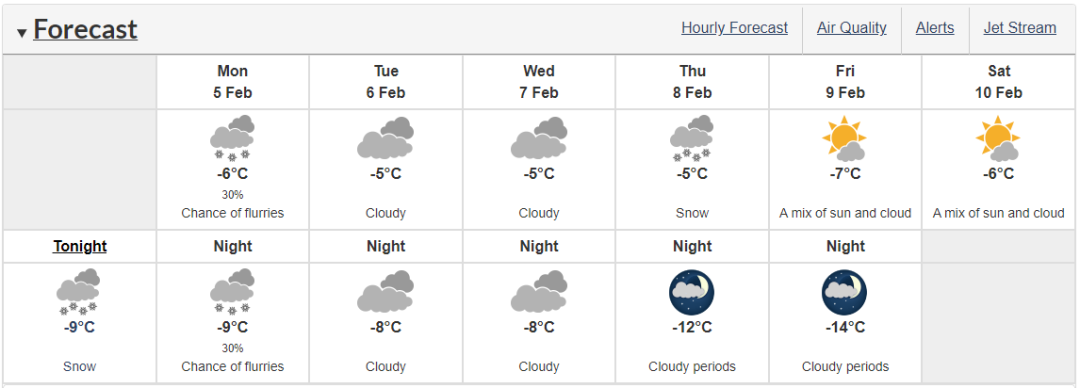Open the Jet Stream link
The image size is (1080, 388).
1019,28
